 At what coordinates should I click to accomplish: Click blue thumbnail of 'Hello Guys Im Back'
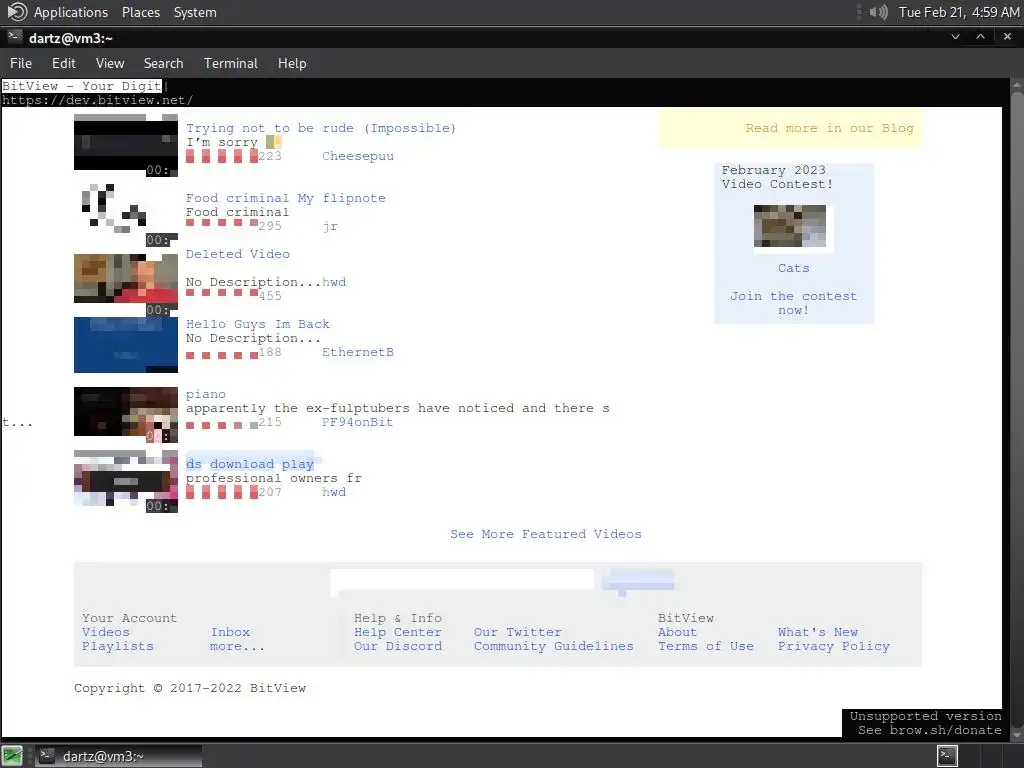click(125, 345)
